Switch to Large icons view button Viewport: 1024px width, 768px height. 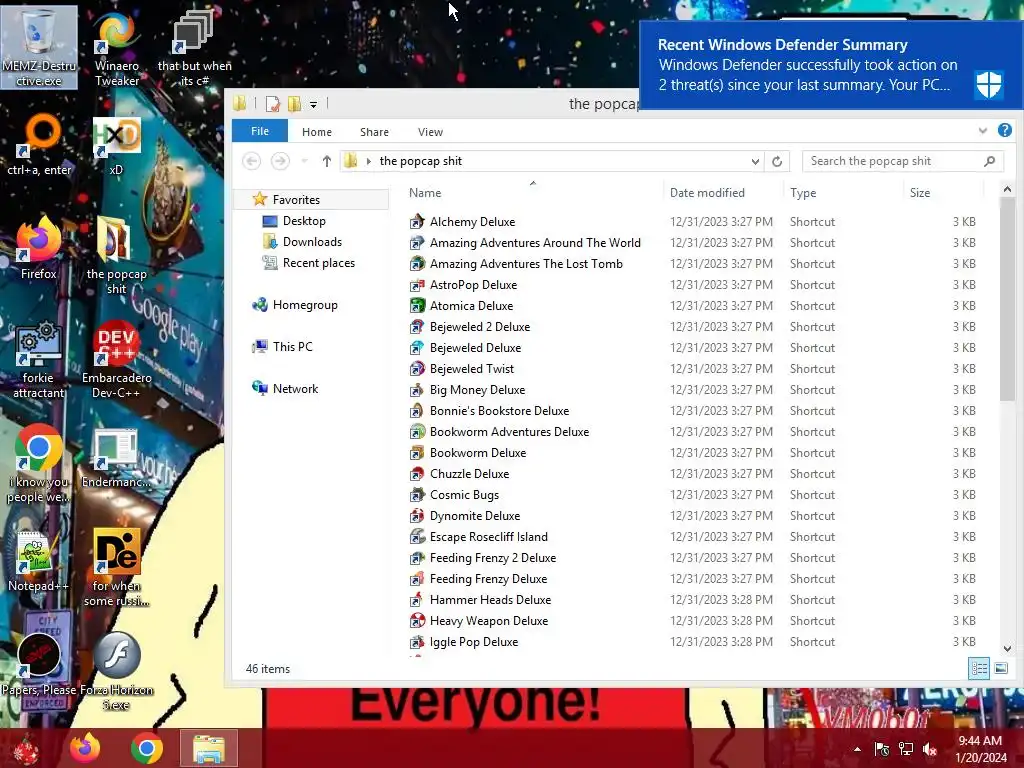[1001, 668]
